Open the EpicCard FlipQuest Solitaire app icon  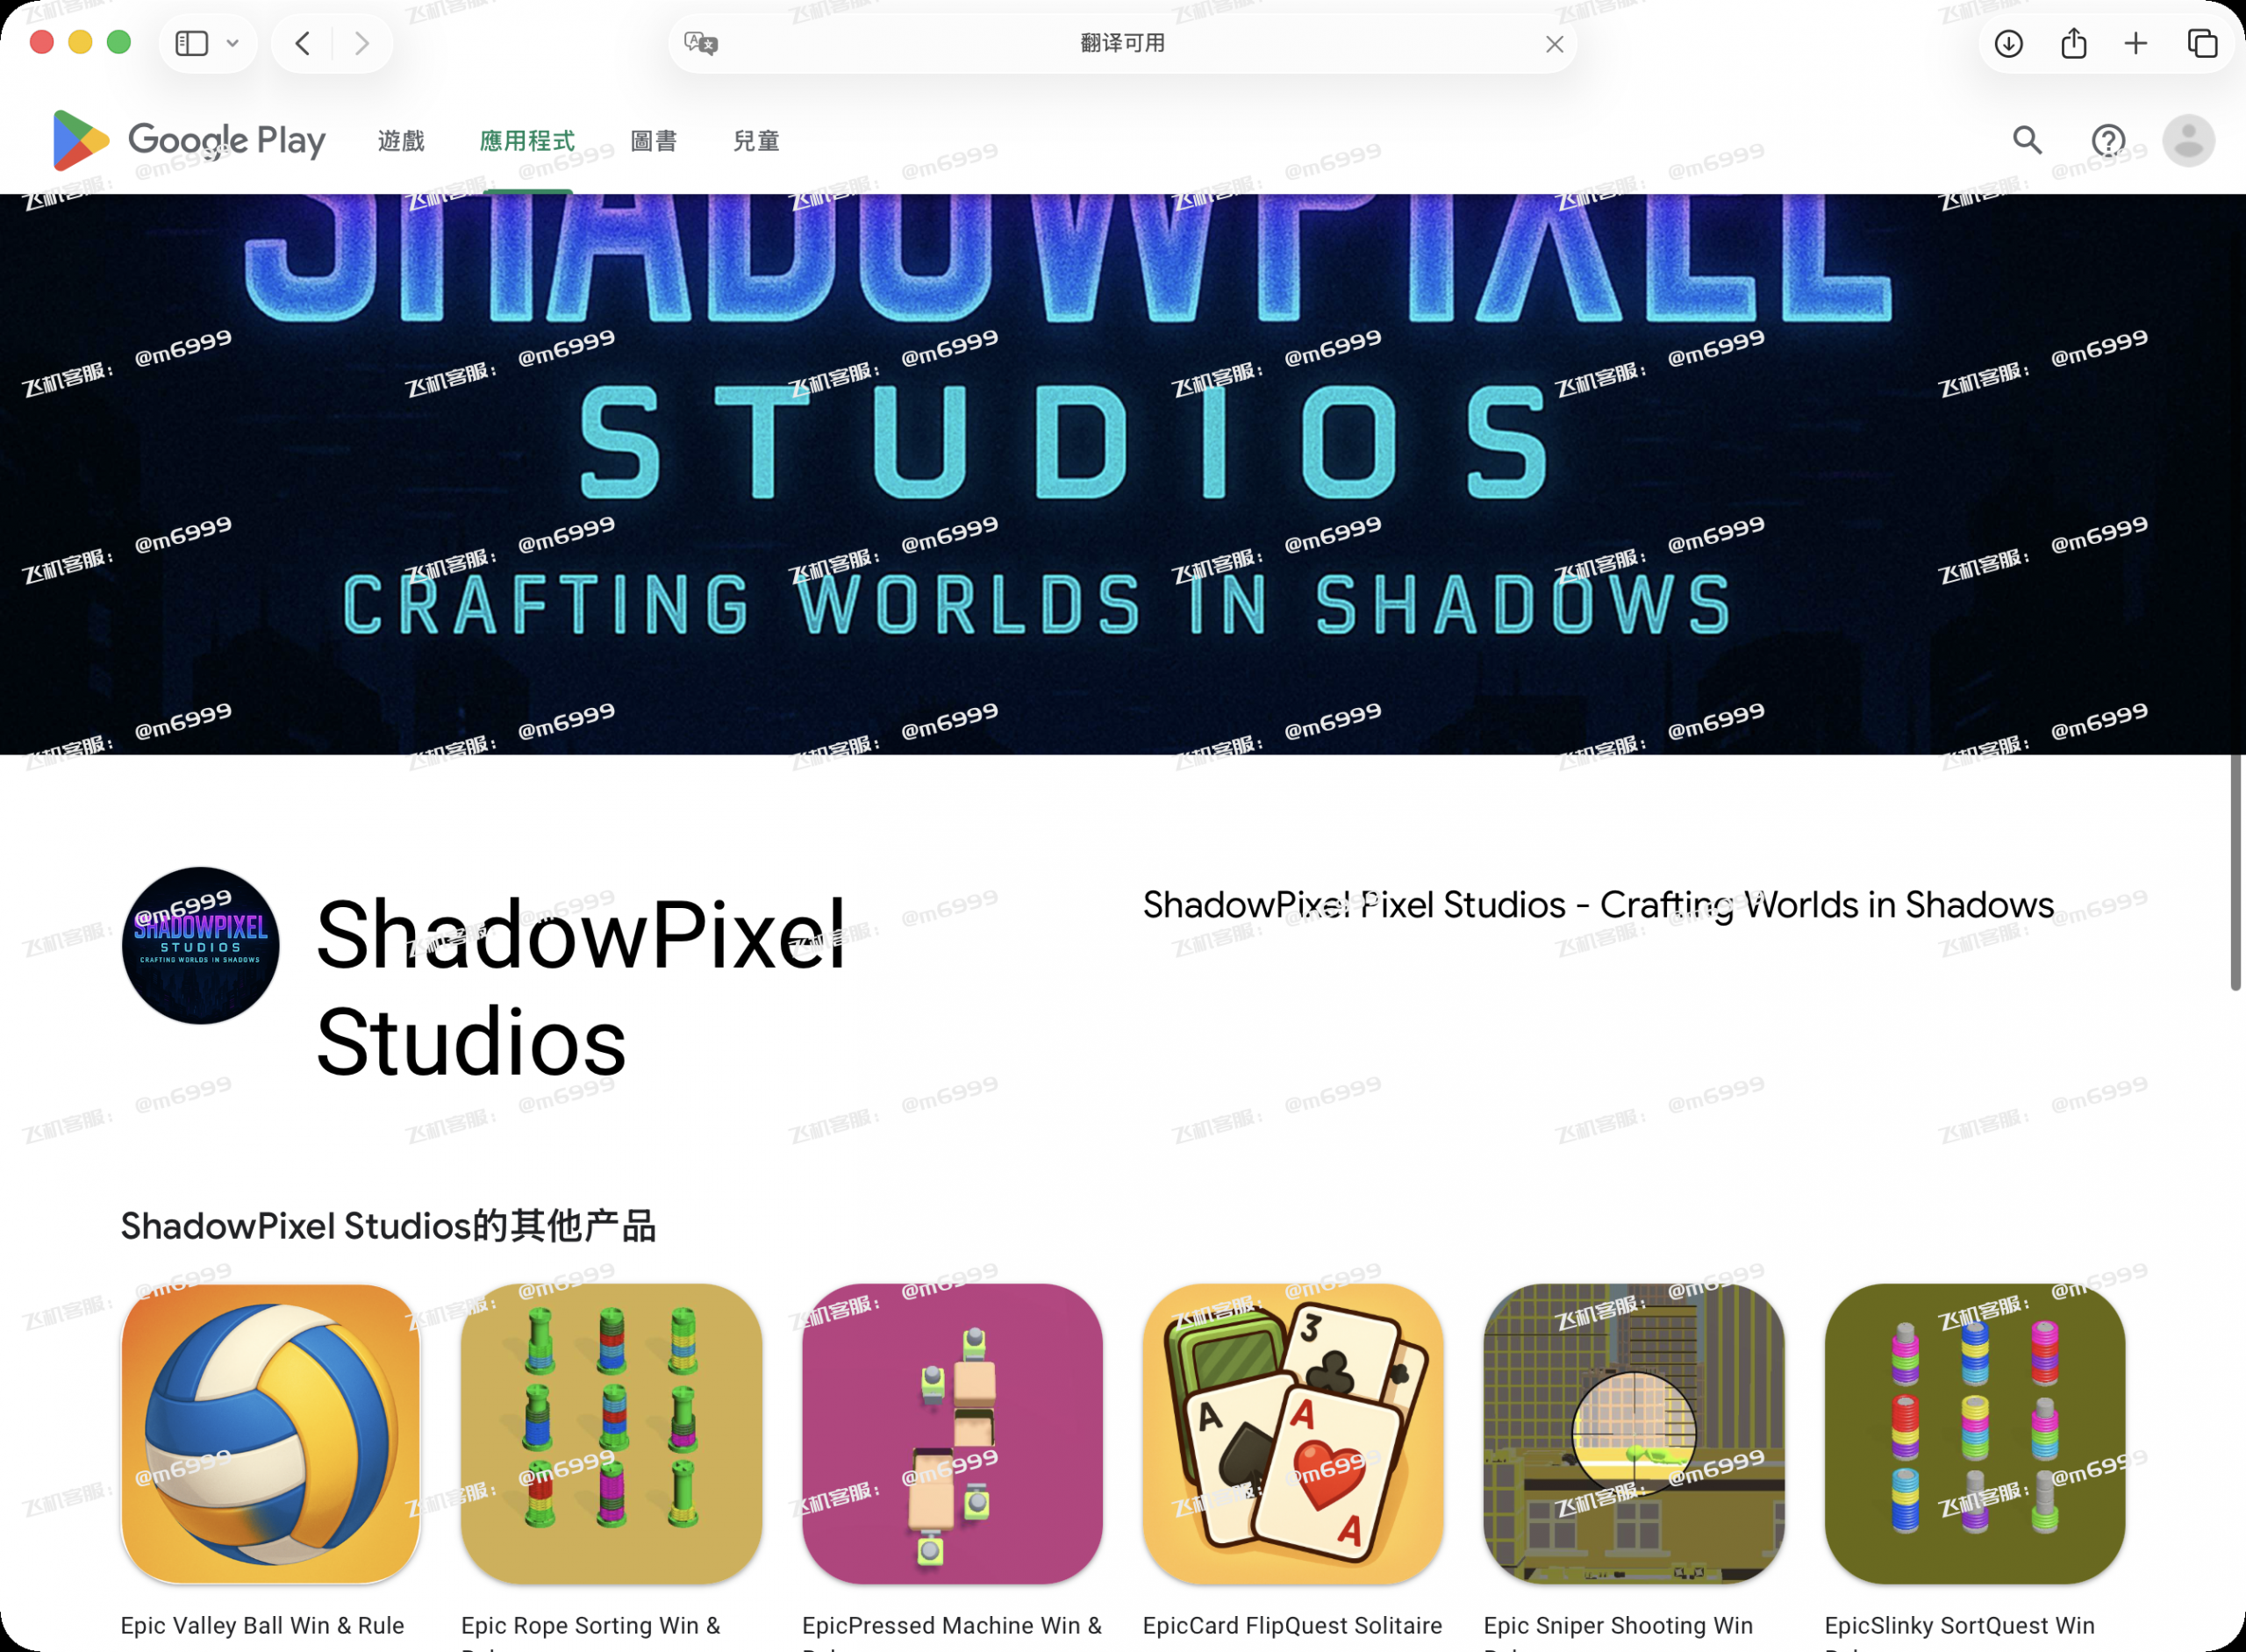tap(1293, 1434)
